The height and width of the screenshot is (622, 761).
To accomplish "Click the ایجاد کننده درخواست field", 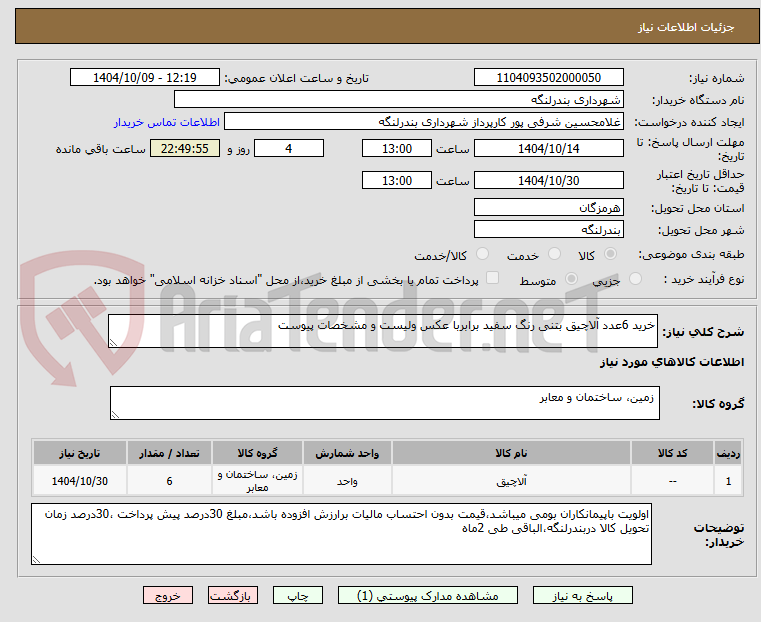I will pyautogui.click(x=424, y=122).
